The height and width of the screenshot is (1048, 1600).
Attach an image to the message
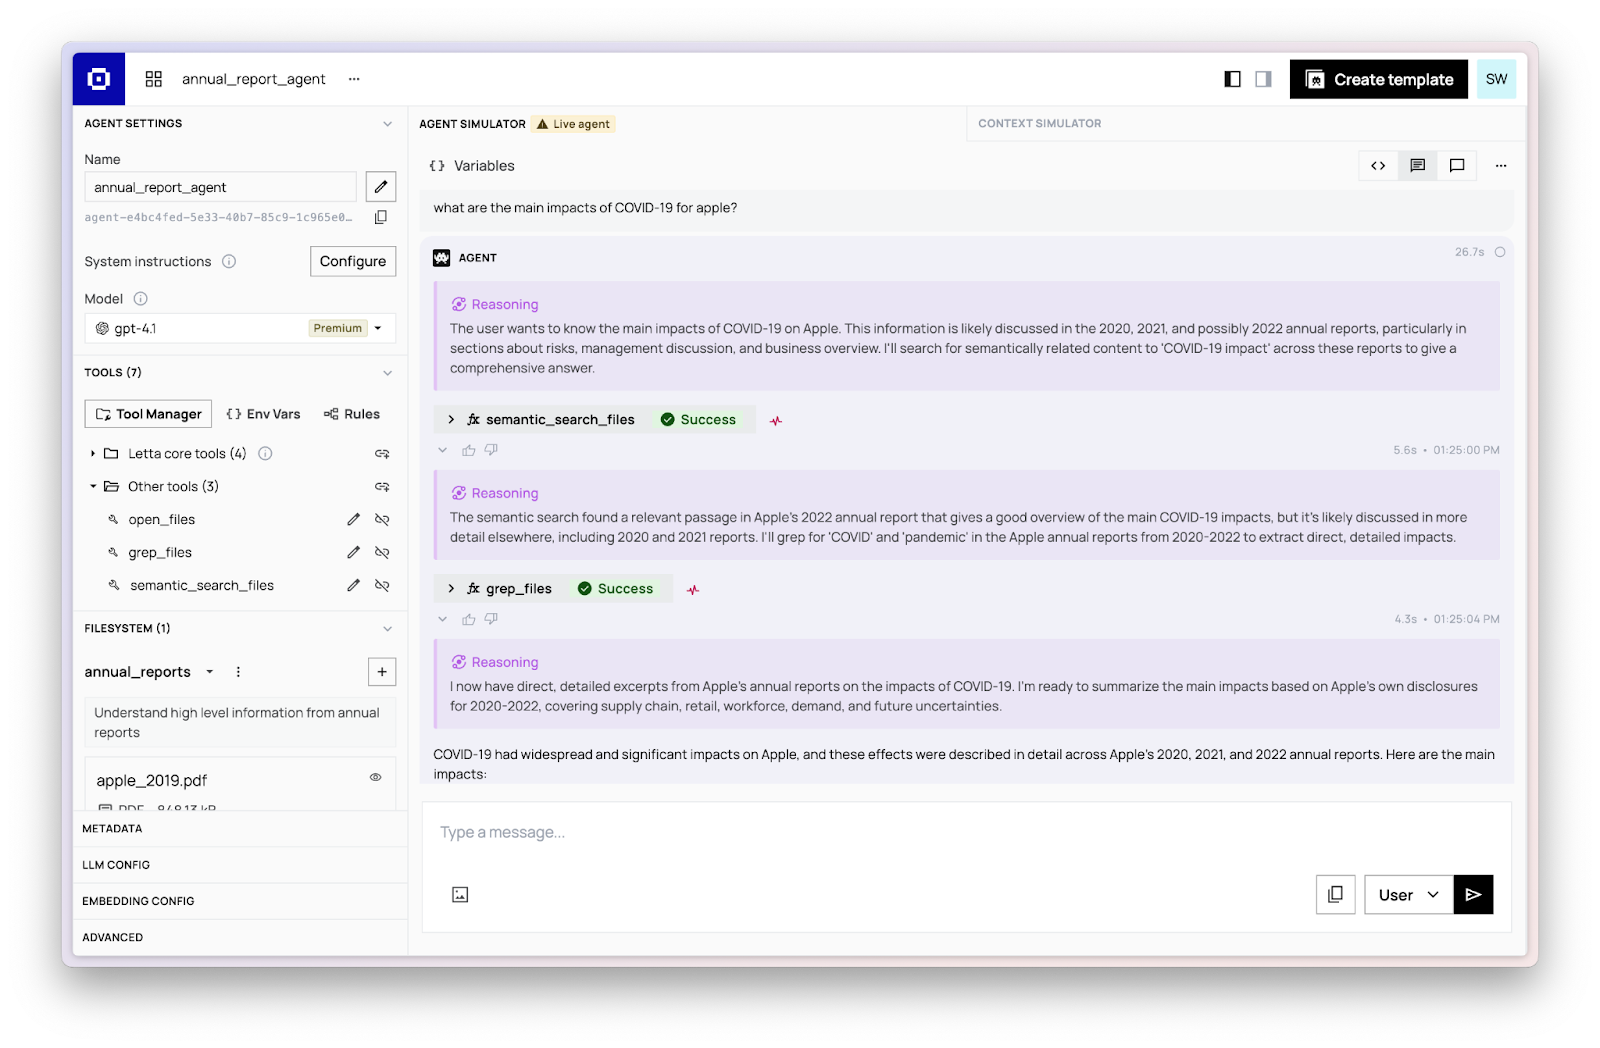click(460, 895)
